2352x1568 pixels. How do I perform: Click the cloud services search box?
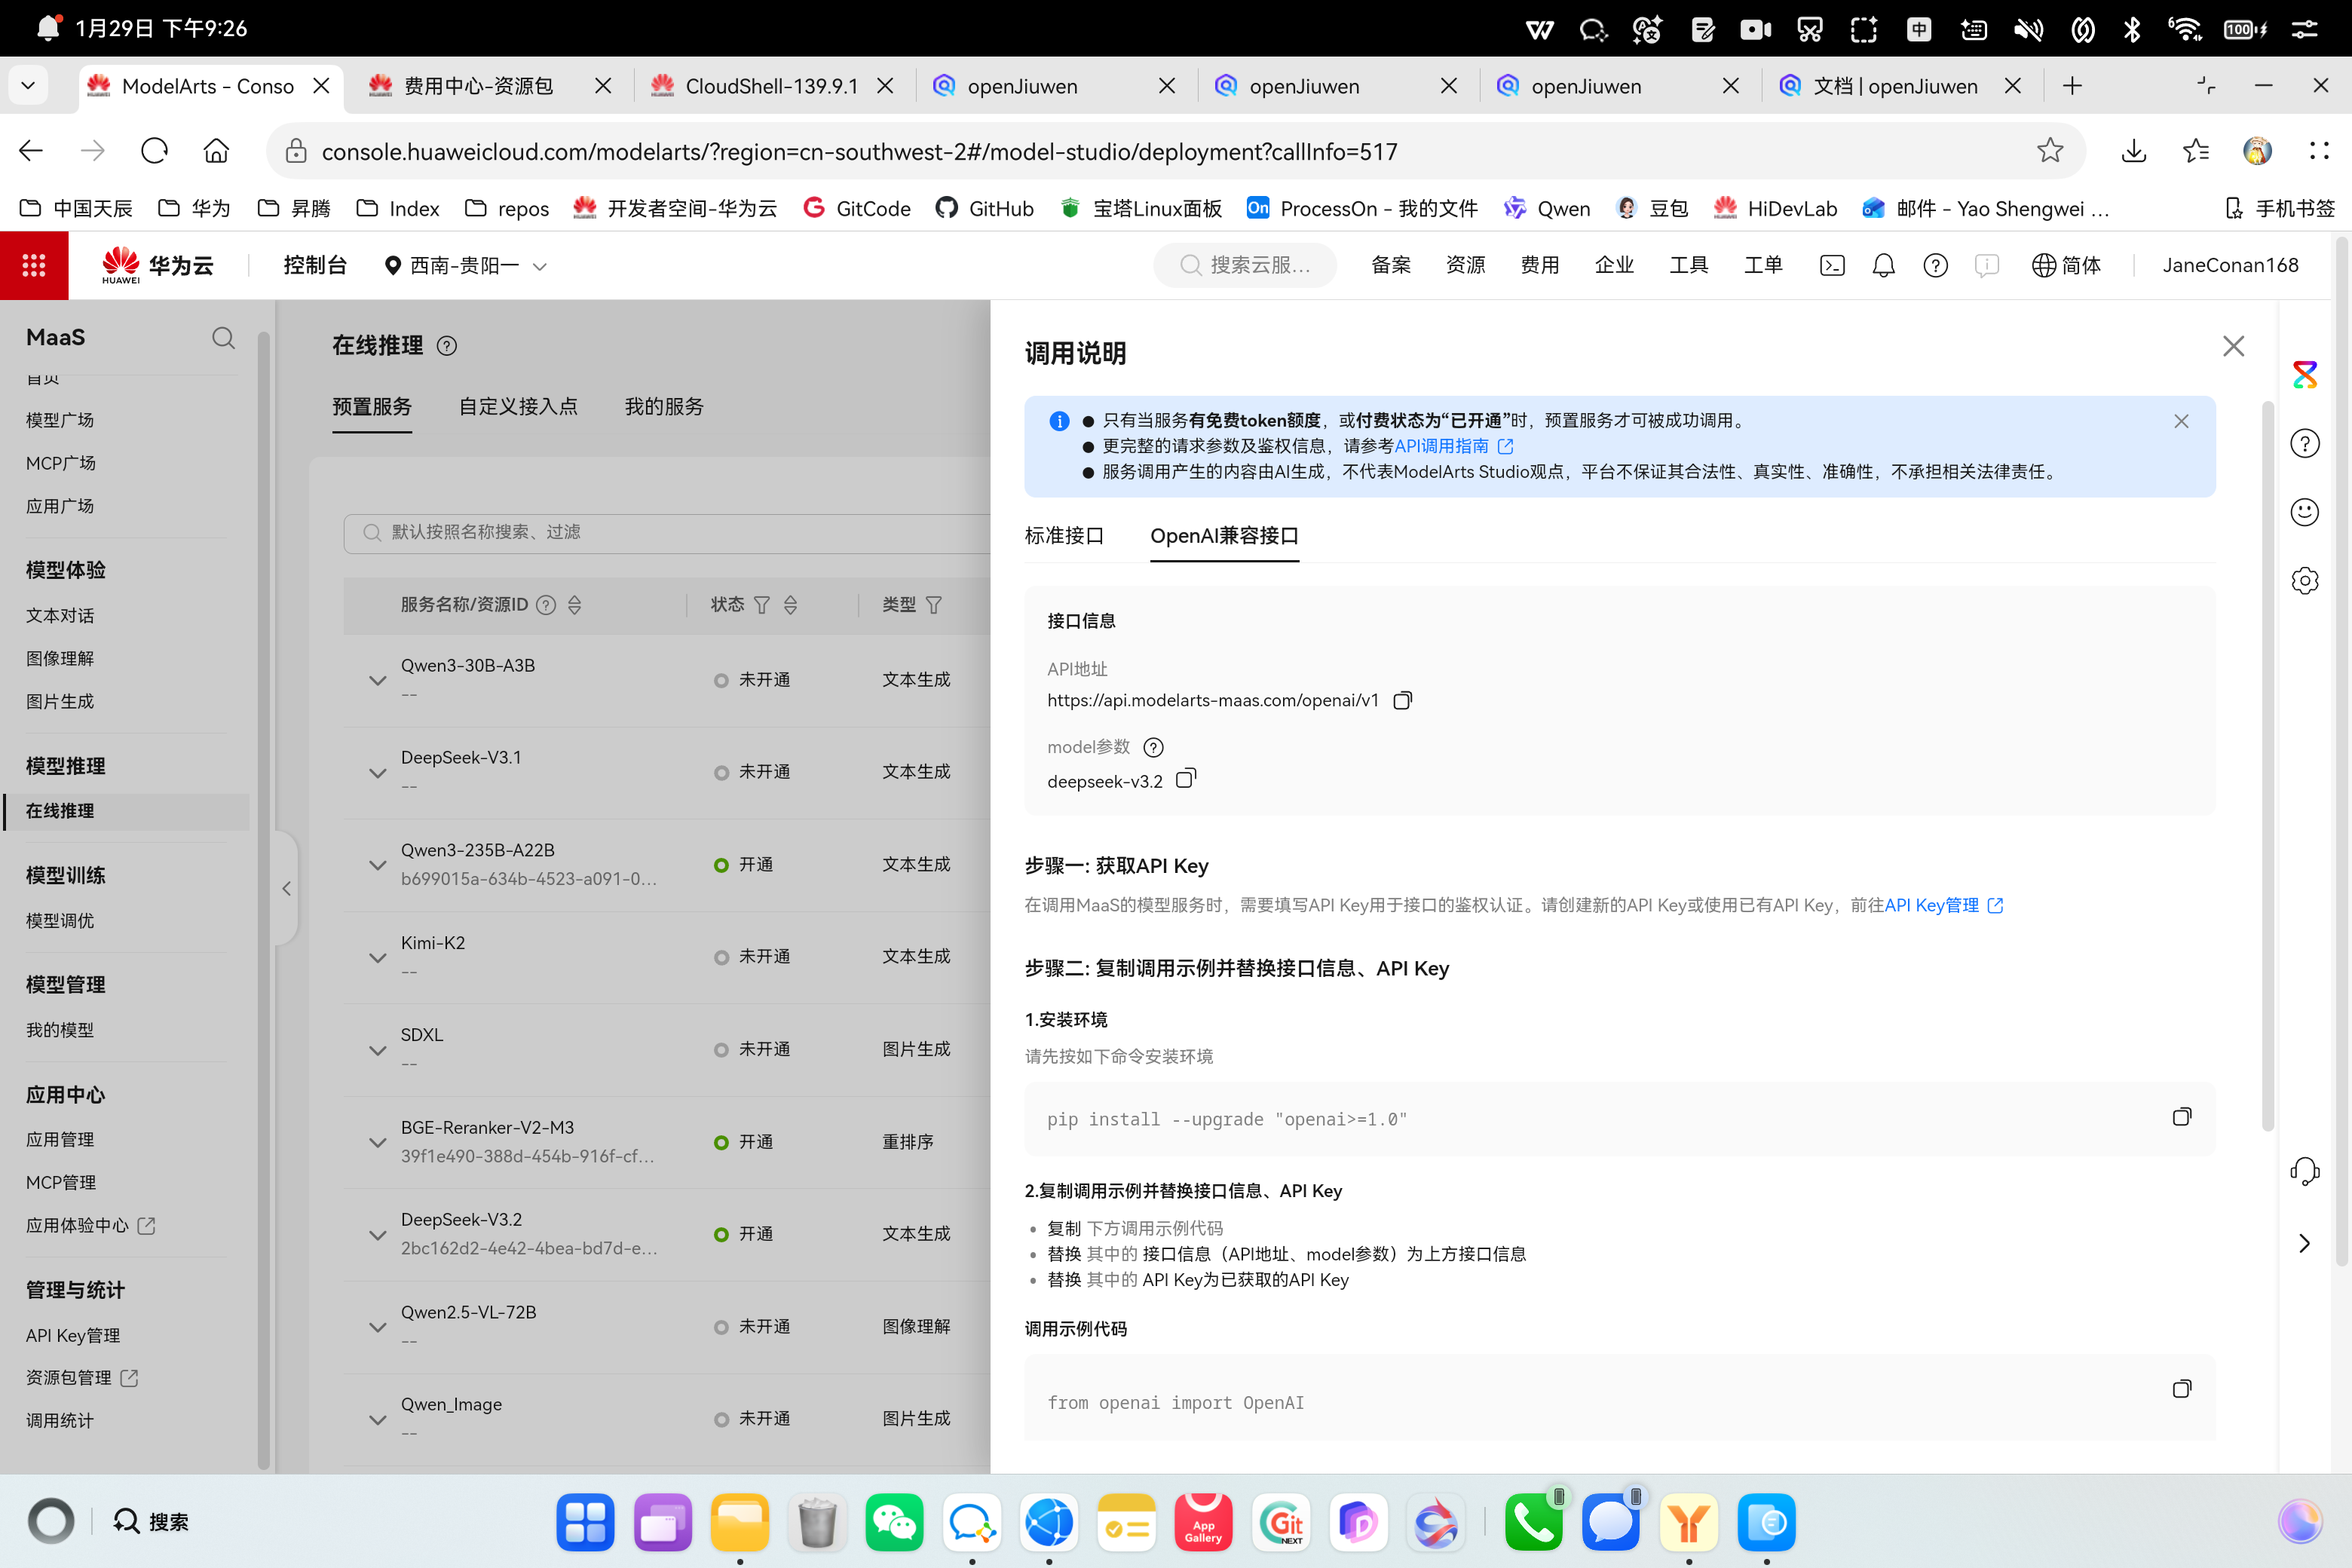(x=1246, y=265)
